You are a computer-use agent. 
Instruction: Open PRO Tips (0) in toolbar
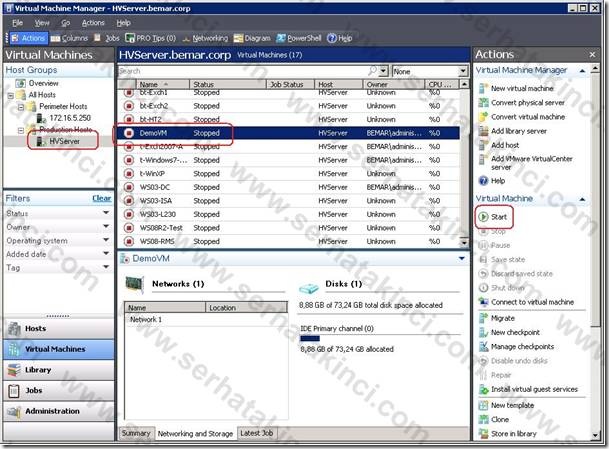[x=150, y=38]
